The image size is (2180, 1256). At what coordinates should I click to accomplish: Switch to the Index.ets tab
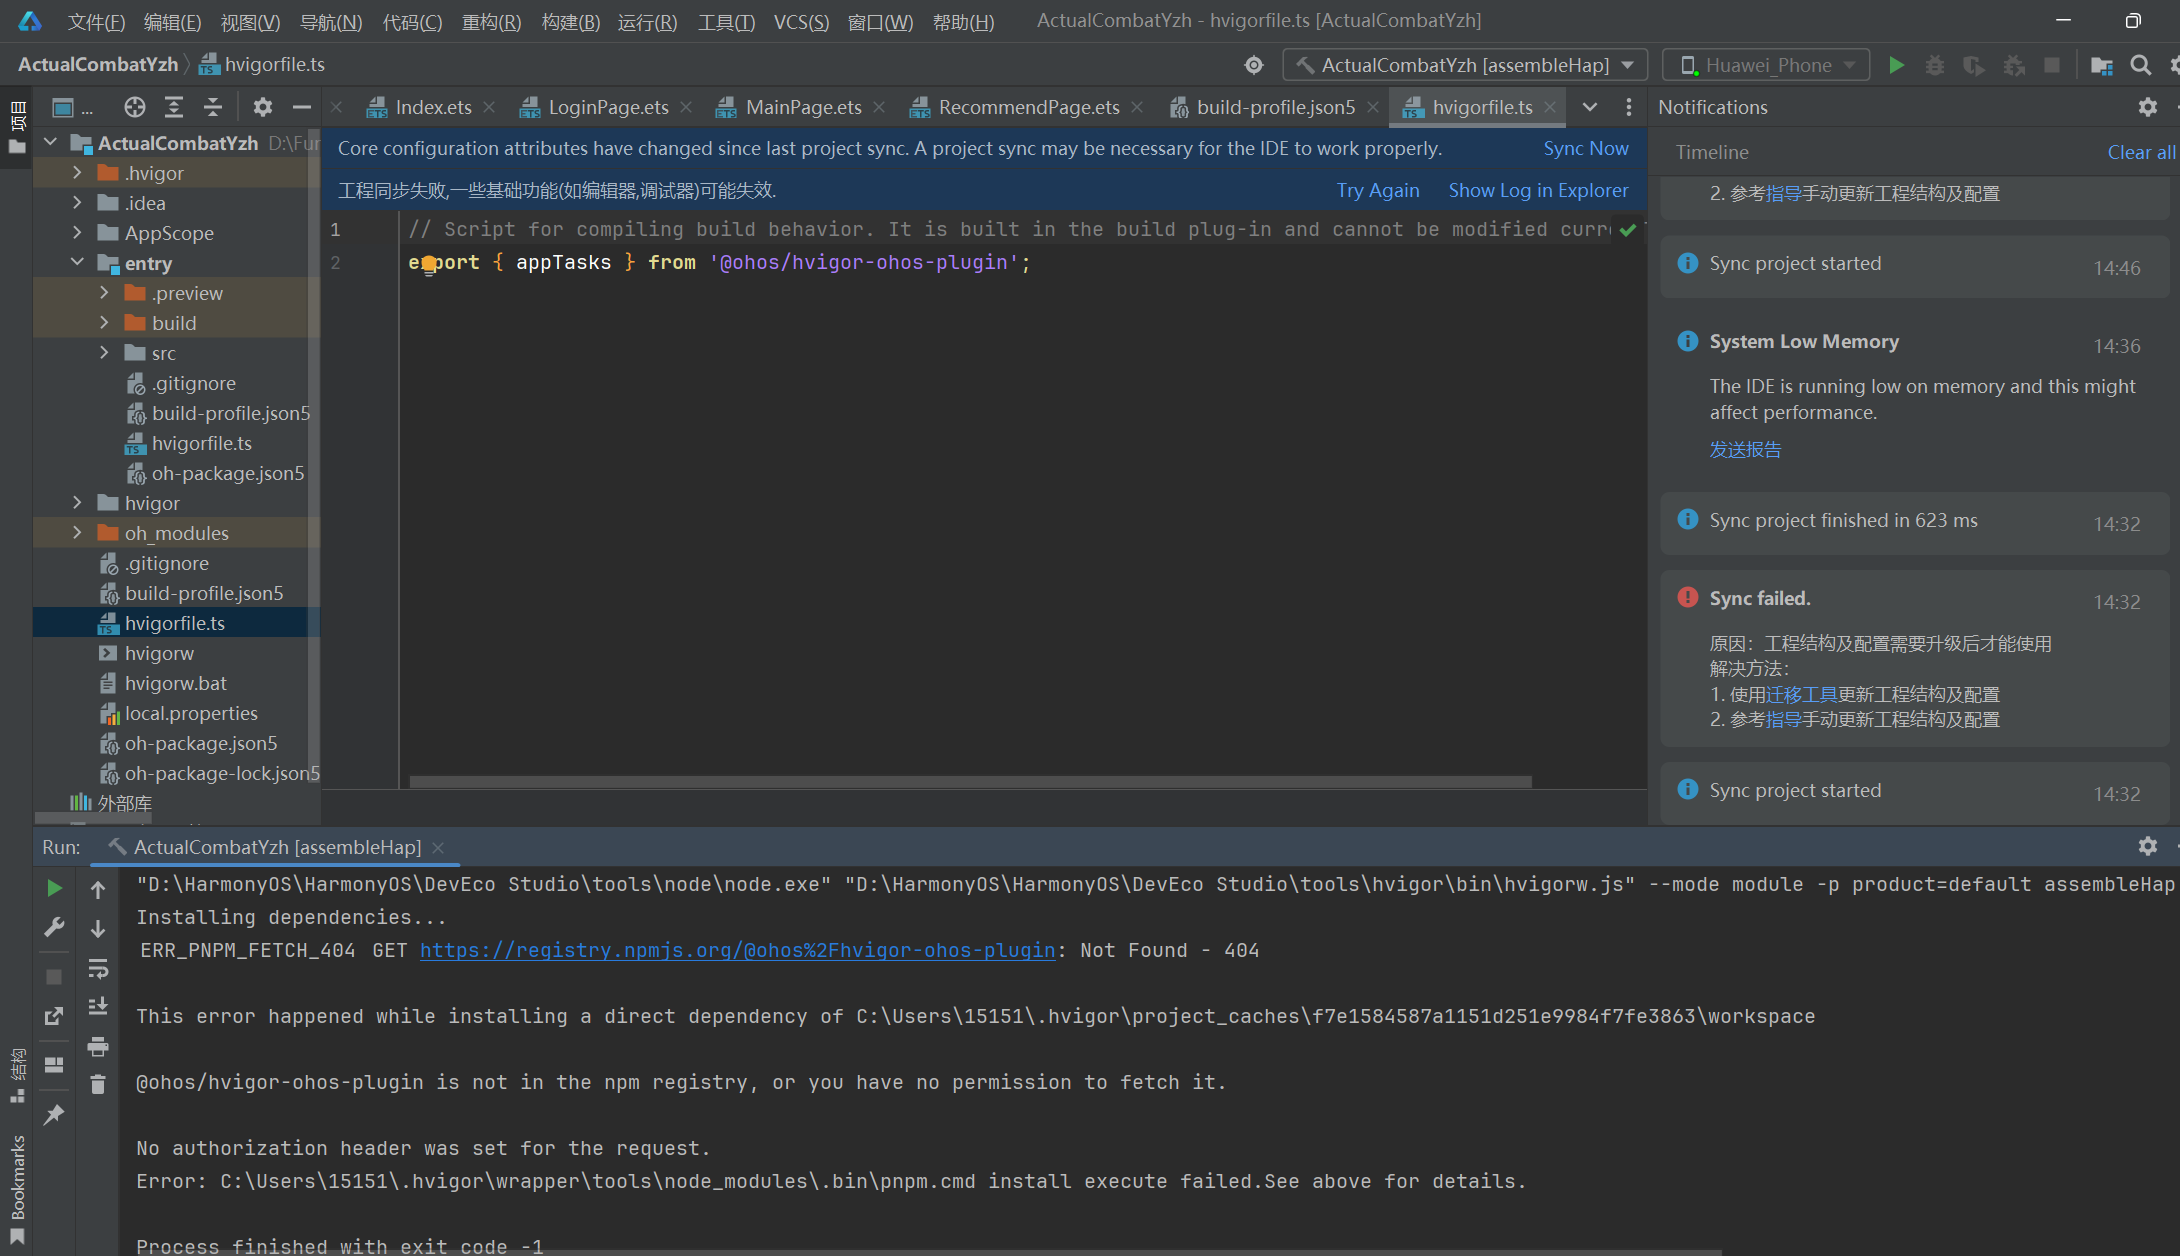(432, 107)
